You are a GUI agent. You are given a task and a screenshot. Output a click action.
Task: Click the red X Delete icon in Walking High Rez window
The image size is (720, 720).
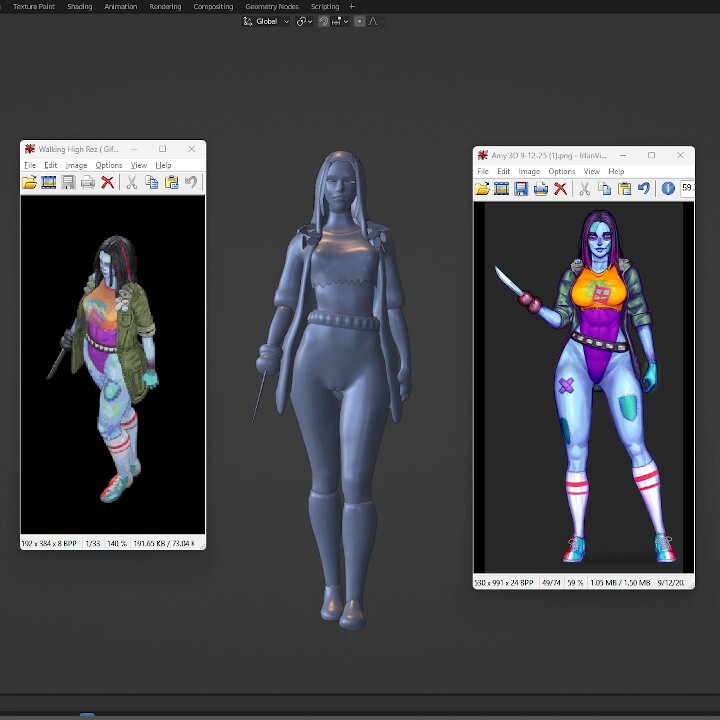[x=107, y=182]
